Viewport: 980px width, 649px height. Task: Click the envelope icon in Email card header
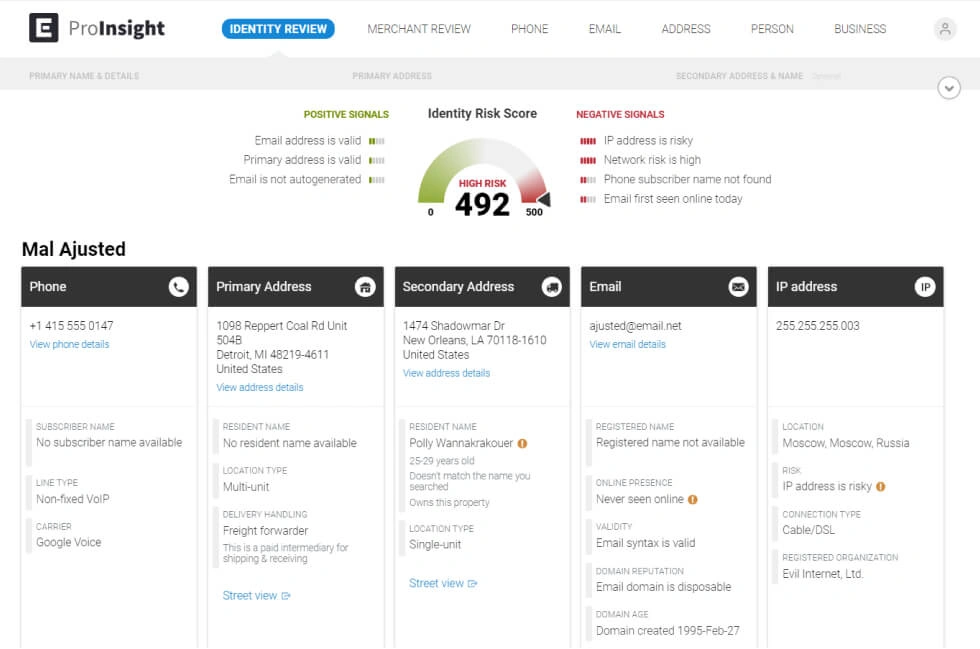(738, 287)
